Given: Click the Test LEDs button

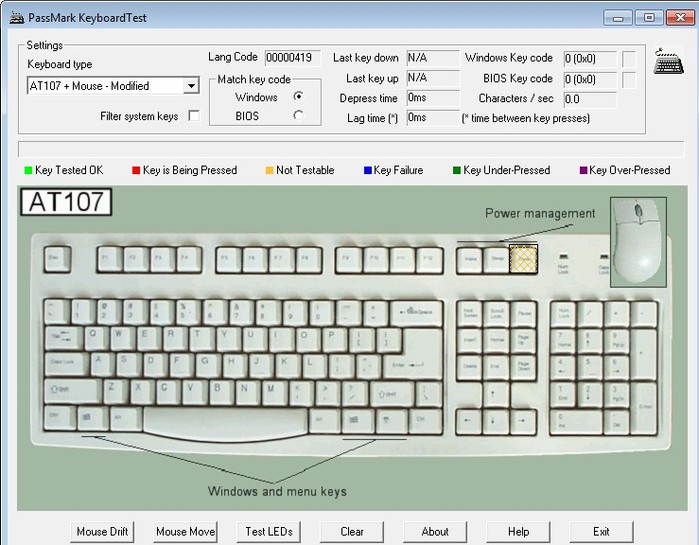Looking at the screenshot, I should pyautogui.click(x=269, y=532).
